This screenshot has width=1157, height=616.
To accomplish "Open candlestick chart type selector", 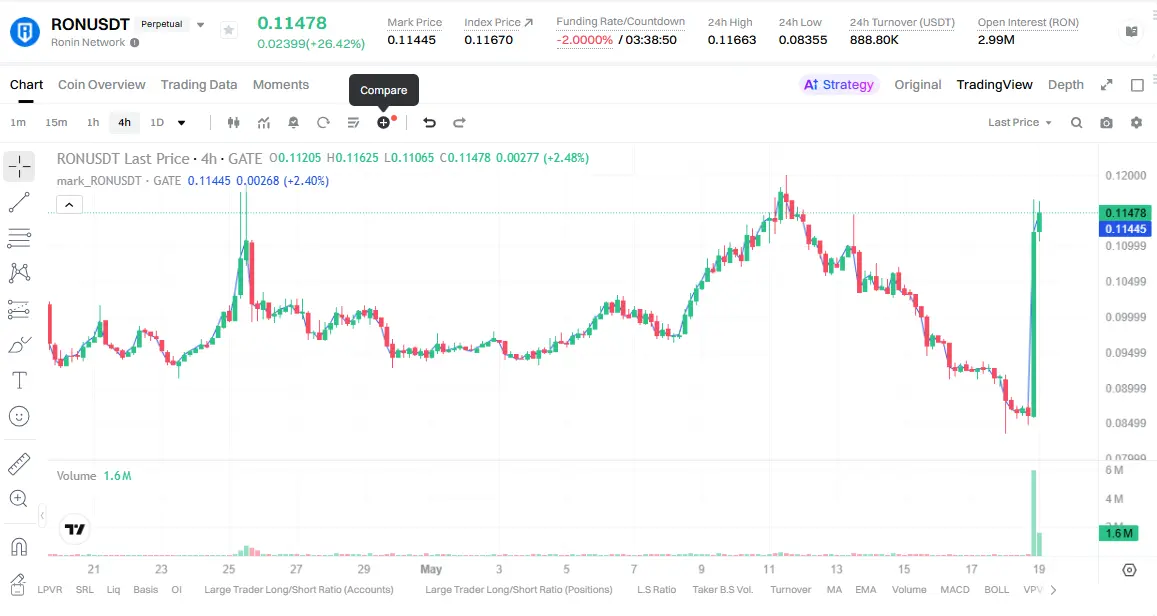I will click(233, 122).
